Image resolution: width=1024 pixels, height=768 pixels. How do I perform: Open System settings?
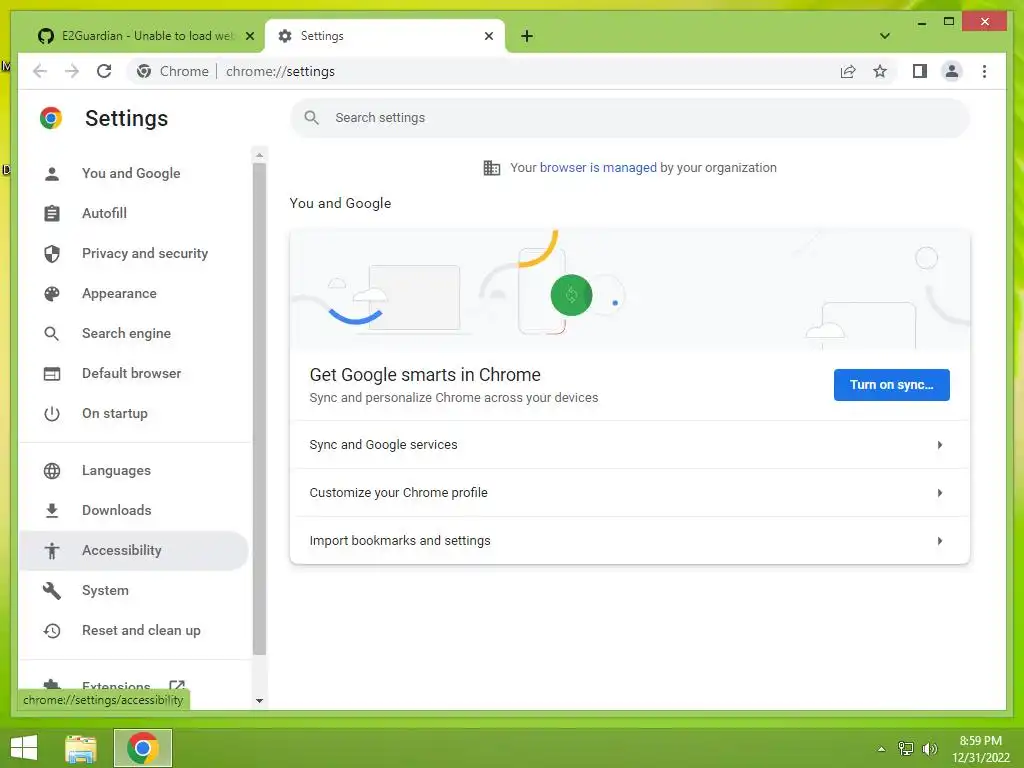click(x=134, y=590)
